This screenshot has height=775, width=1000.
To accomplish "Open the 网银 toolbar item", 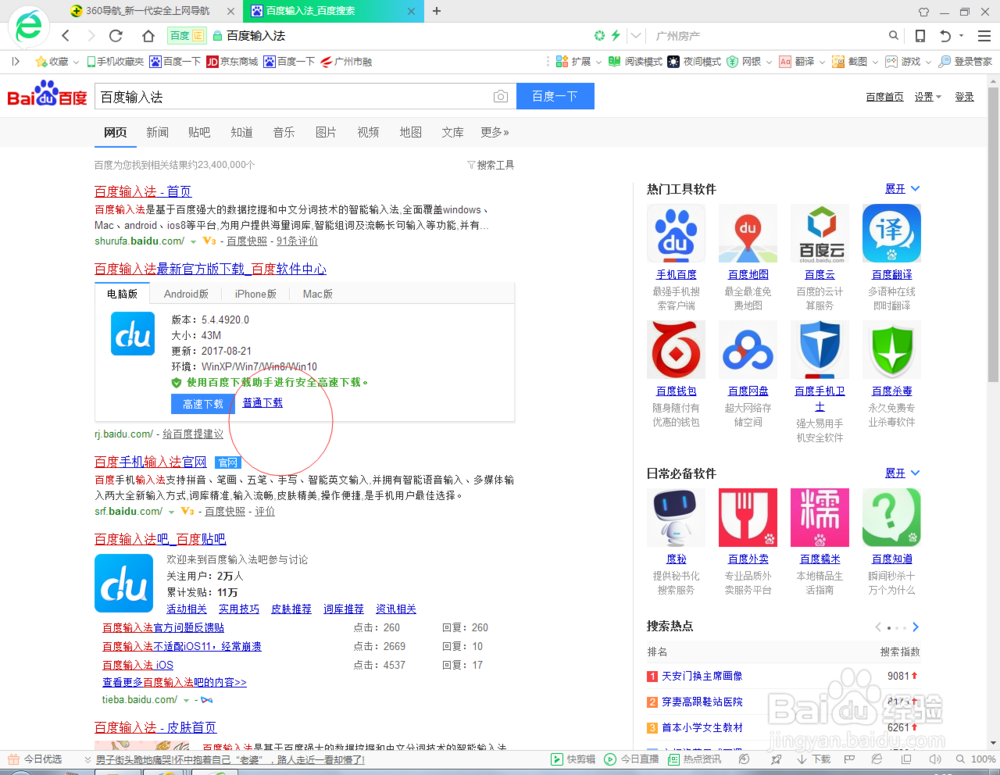I will (x=744, y=61).
